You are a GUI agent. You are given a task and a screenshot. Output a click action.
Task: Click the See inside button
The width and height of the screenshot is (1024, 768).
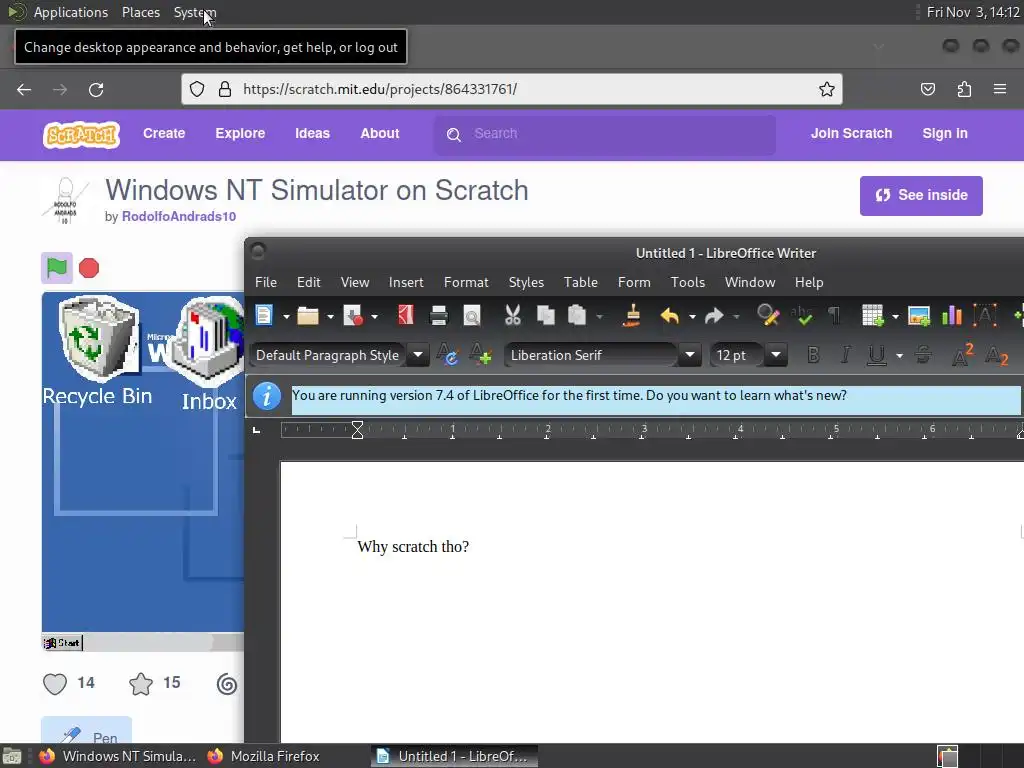coord(921,195)
